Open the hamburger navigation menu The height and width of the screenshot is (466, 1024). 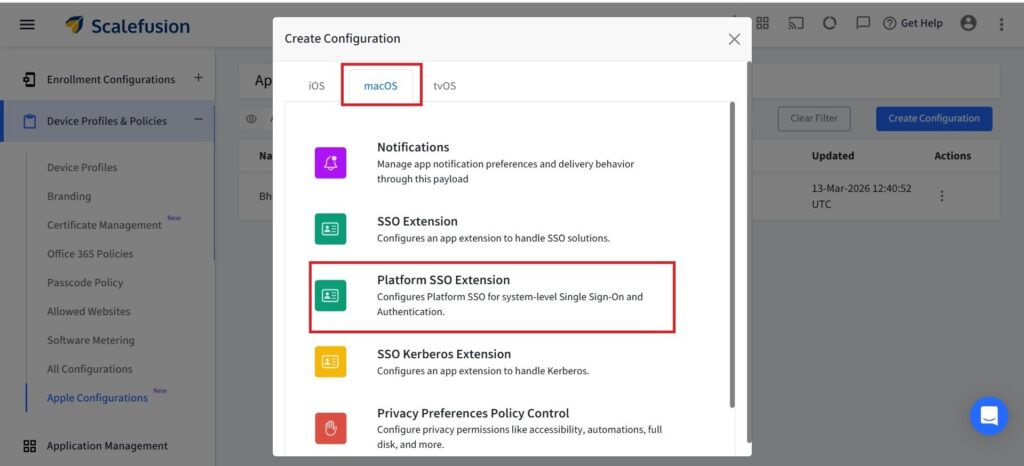click(x=27, y=25)
